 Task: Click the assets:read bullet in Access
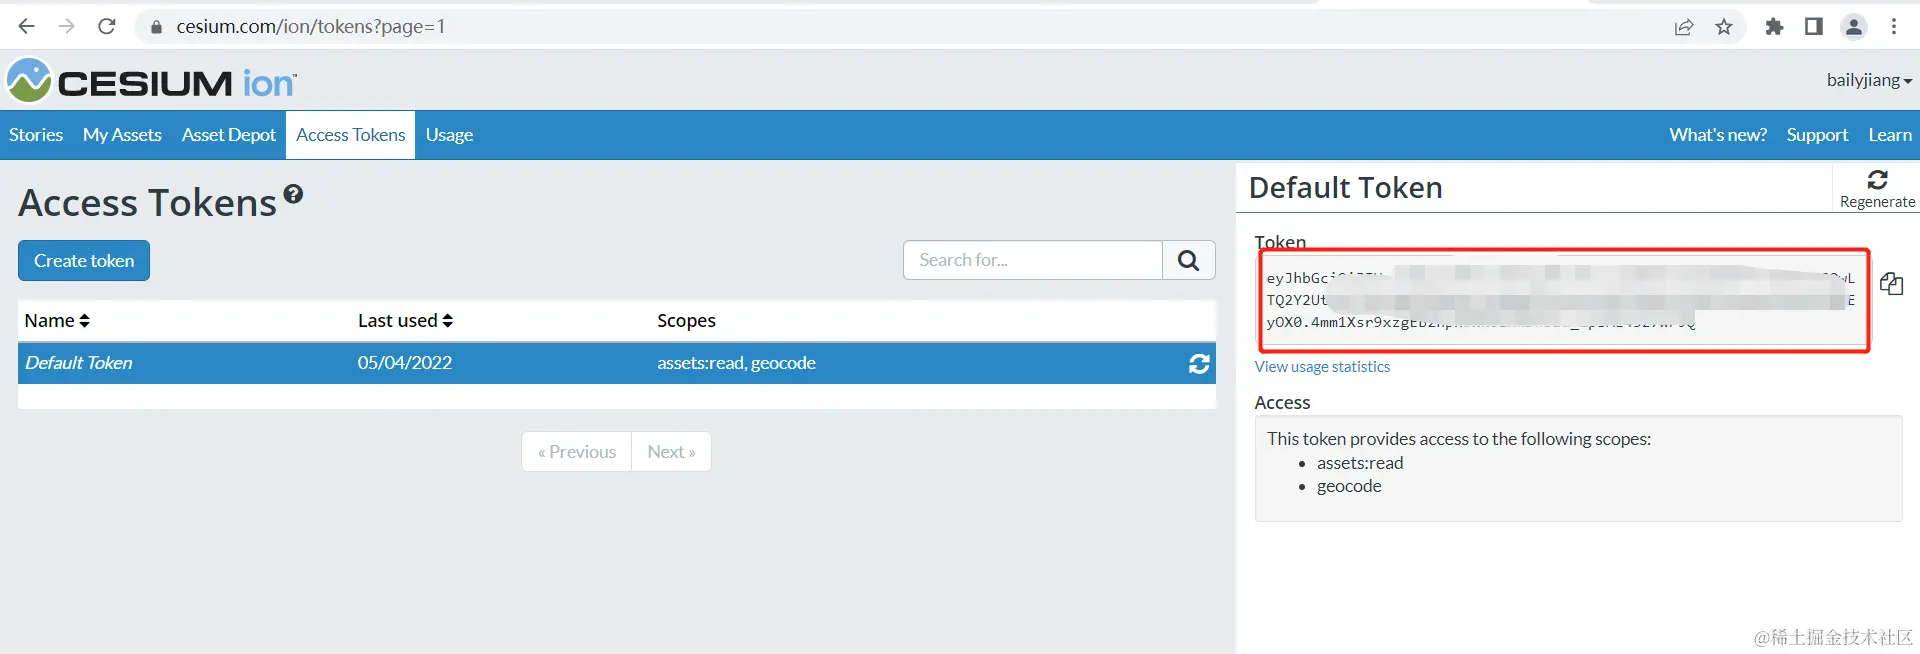tap(1360, 463)
